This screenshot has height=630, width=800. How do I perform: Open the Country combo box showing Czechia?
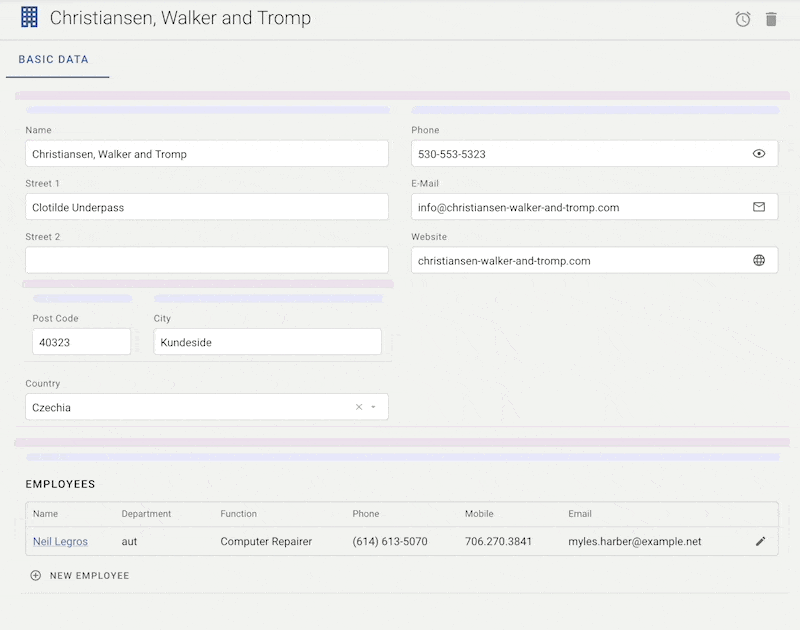(x=190, y=407)
